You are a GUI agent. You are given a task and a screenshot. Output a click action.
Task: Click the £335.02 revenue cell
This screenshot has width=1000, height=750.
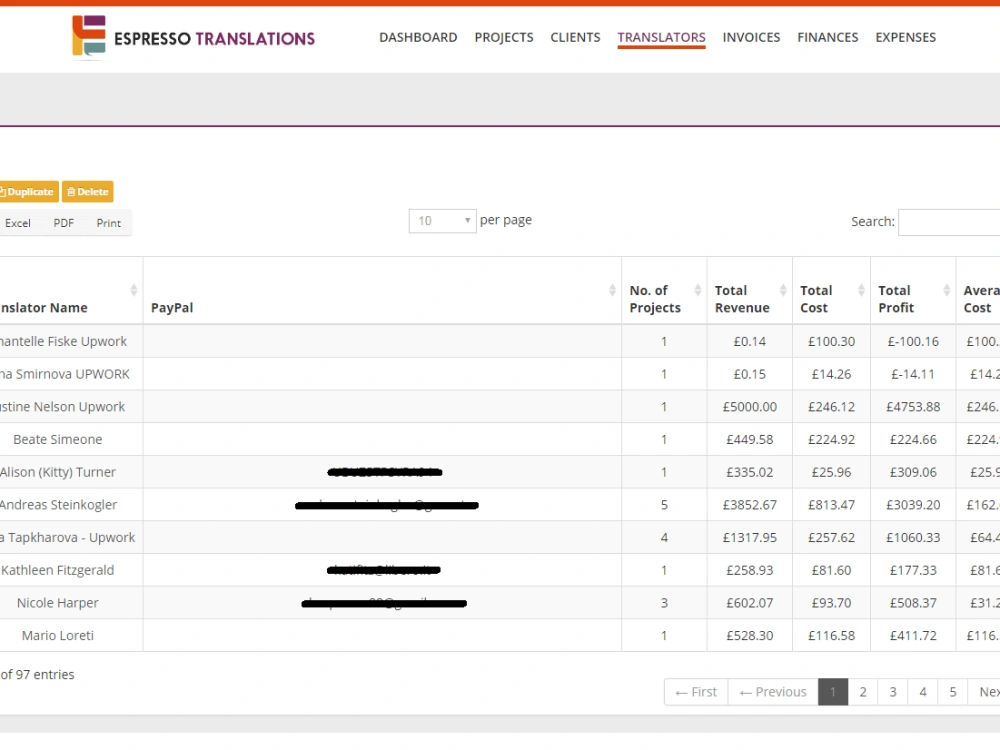pyautogui.click(x=749, y=472)
